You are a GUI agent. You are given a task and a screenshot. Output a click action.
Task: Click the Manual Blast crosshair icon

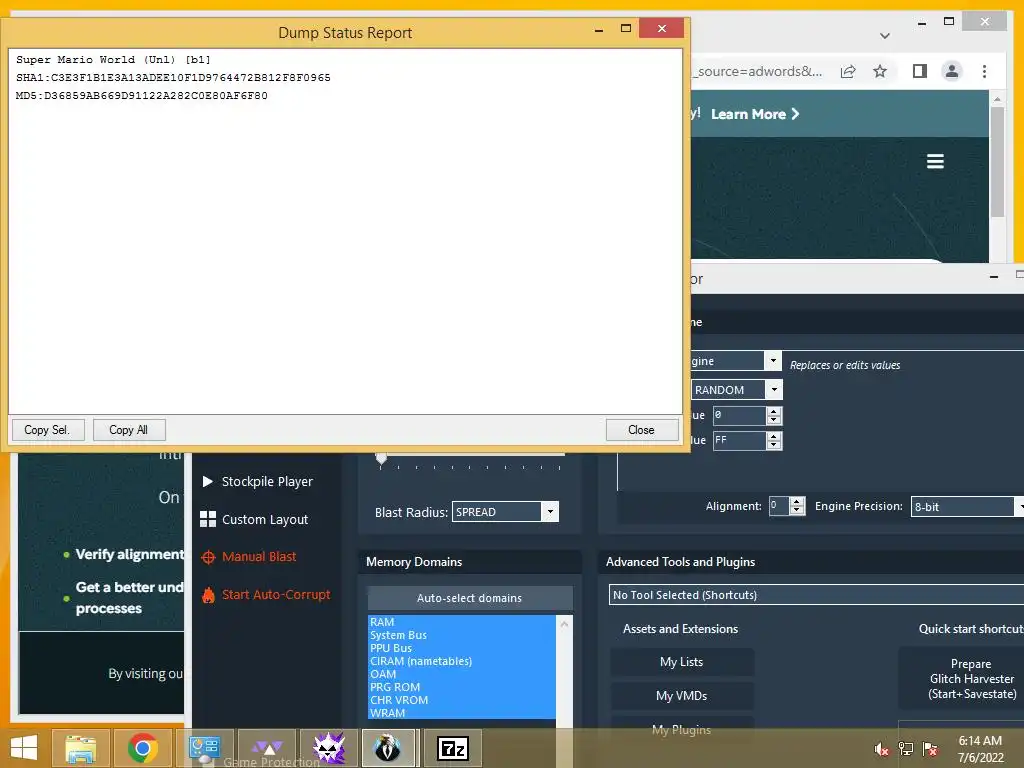point(208,557)
